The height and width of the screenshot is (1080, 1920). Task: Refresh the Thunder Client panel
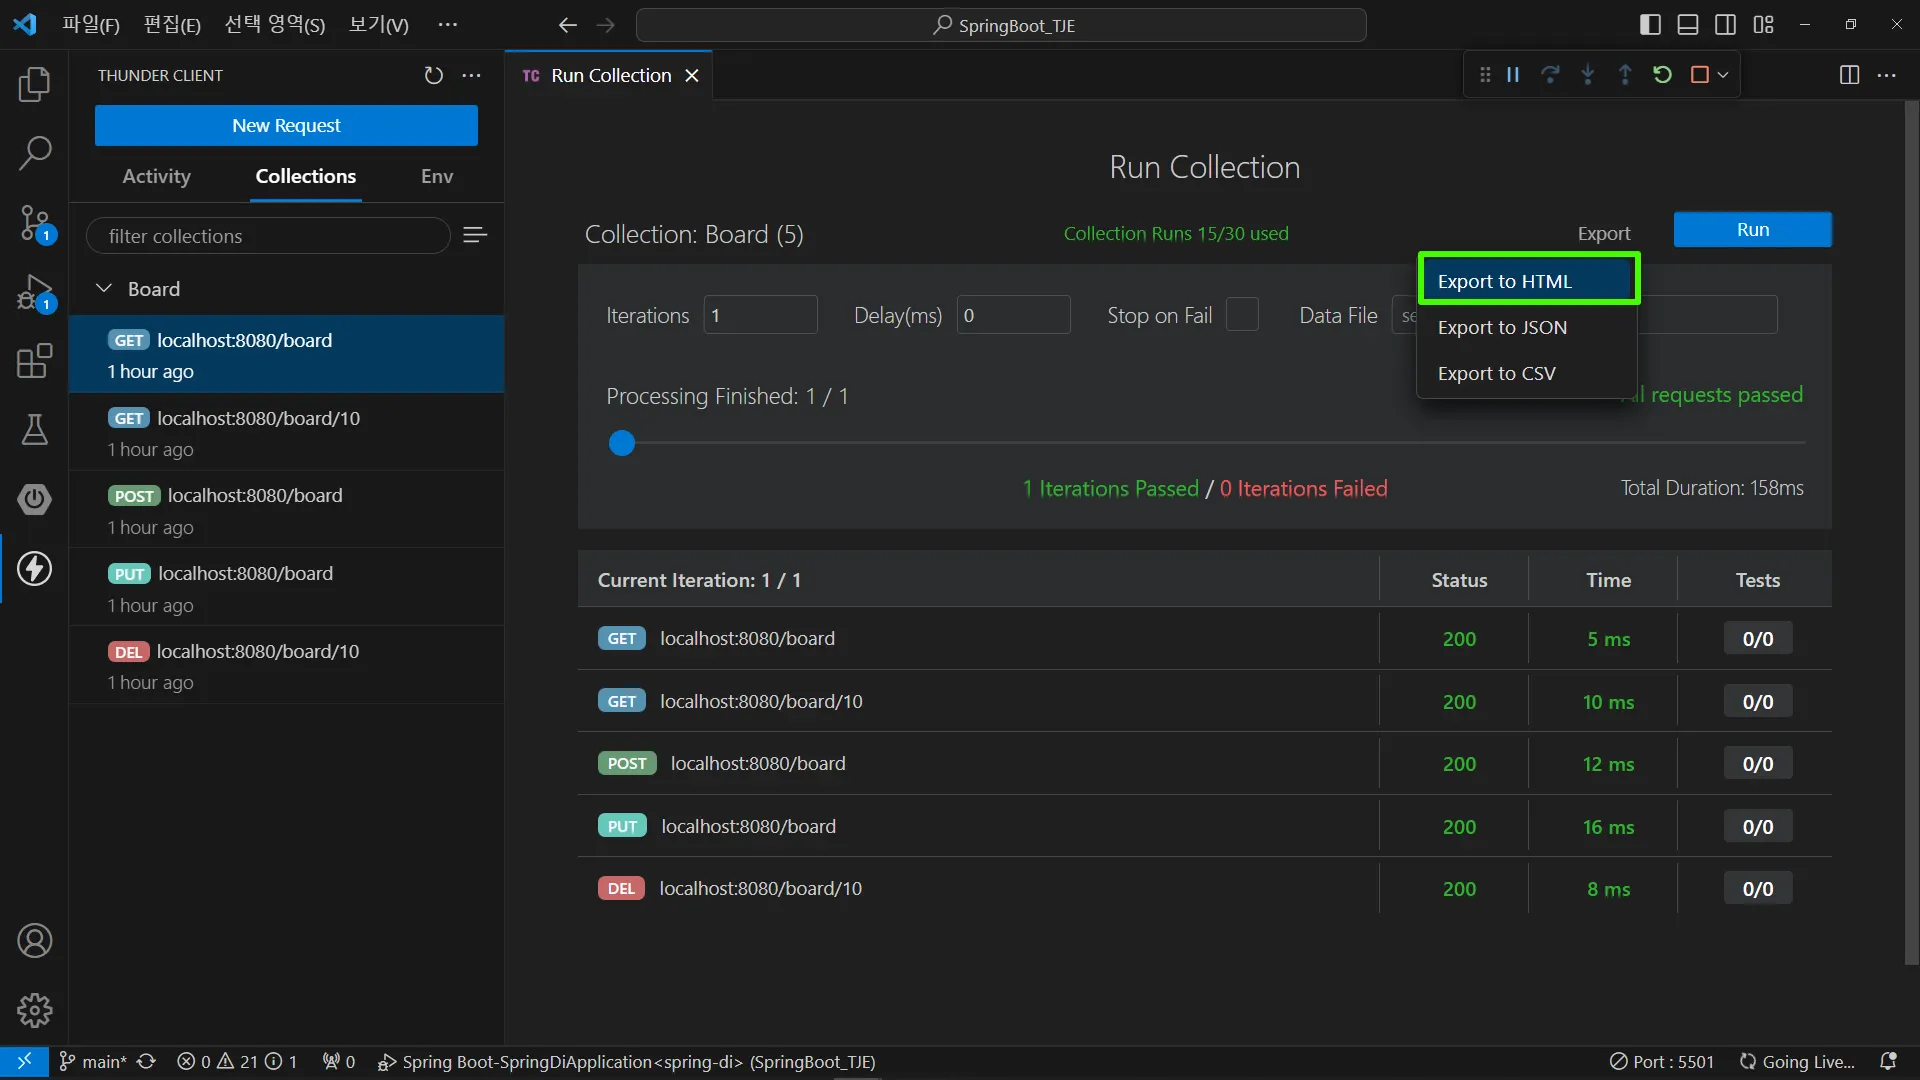433,76
